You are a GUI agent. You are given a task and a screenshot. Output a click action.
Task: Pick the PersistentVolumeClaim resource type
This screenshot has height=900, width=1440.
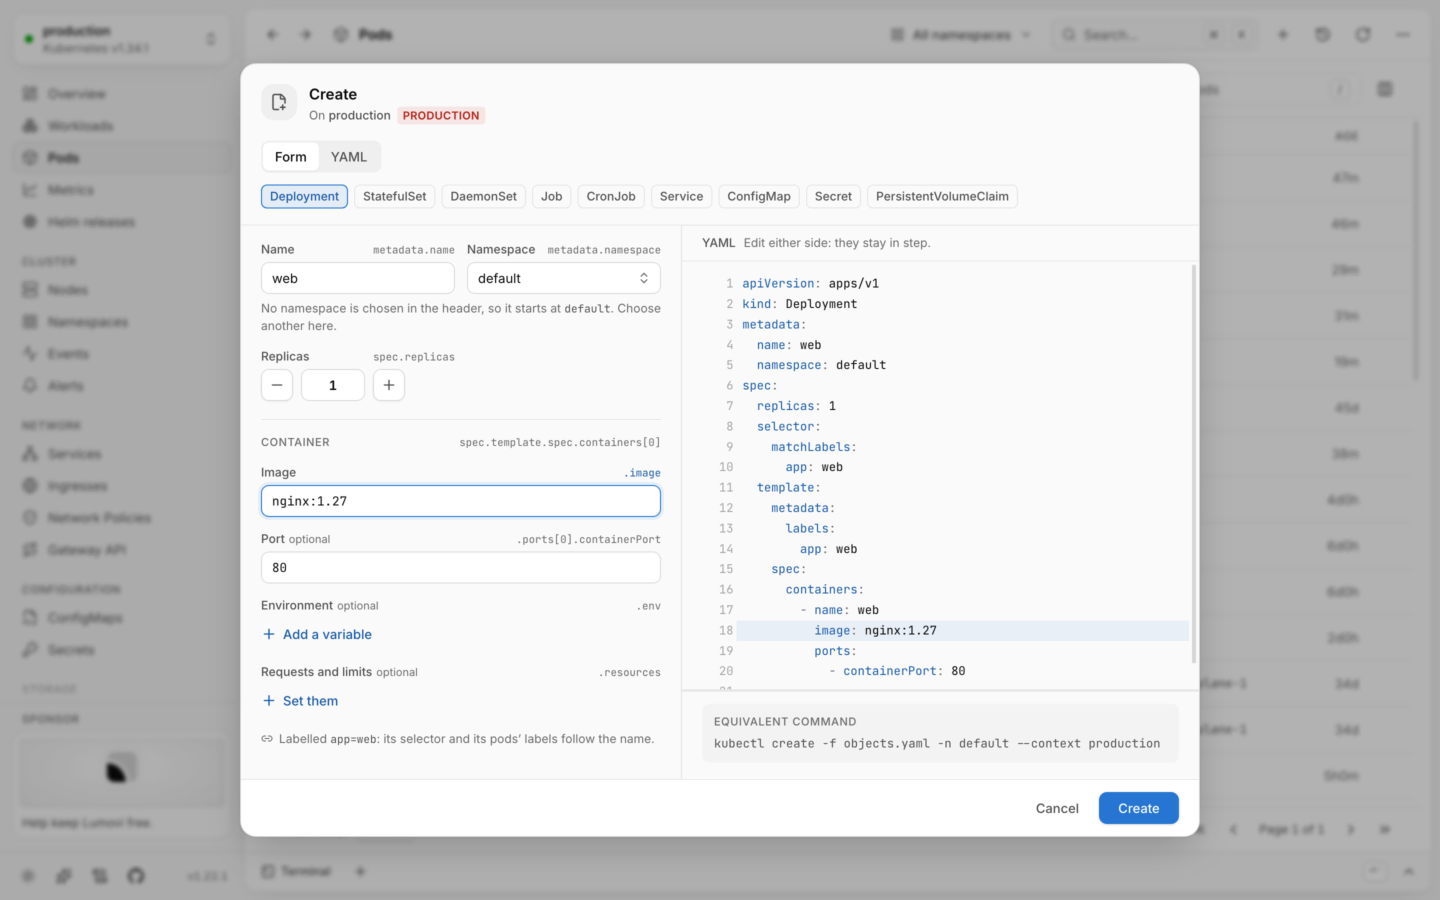[942, 197]
